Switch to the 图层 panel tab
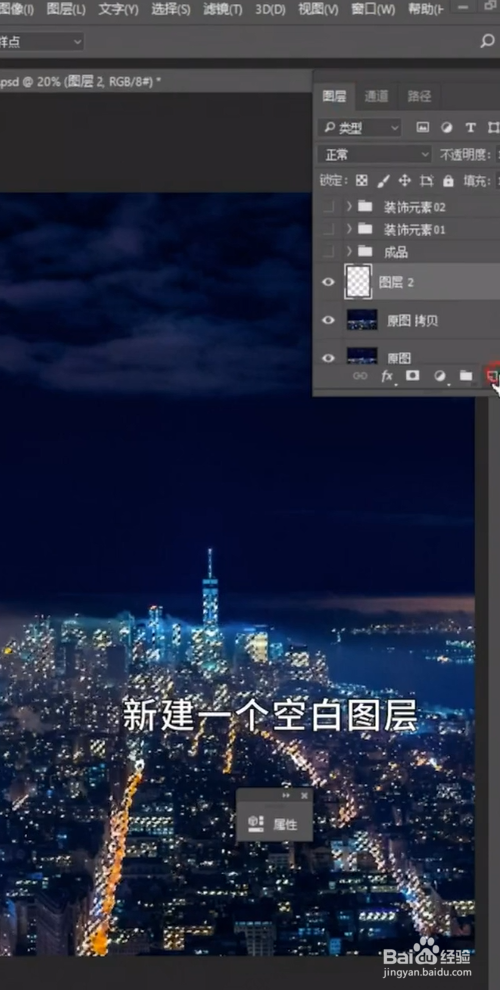500x990 pixels. pyautogui.click(x=335, y=96)
